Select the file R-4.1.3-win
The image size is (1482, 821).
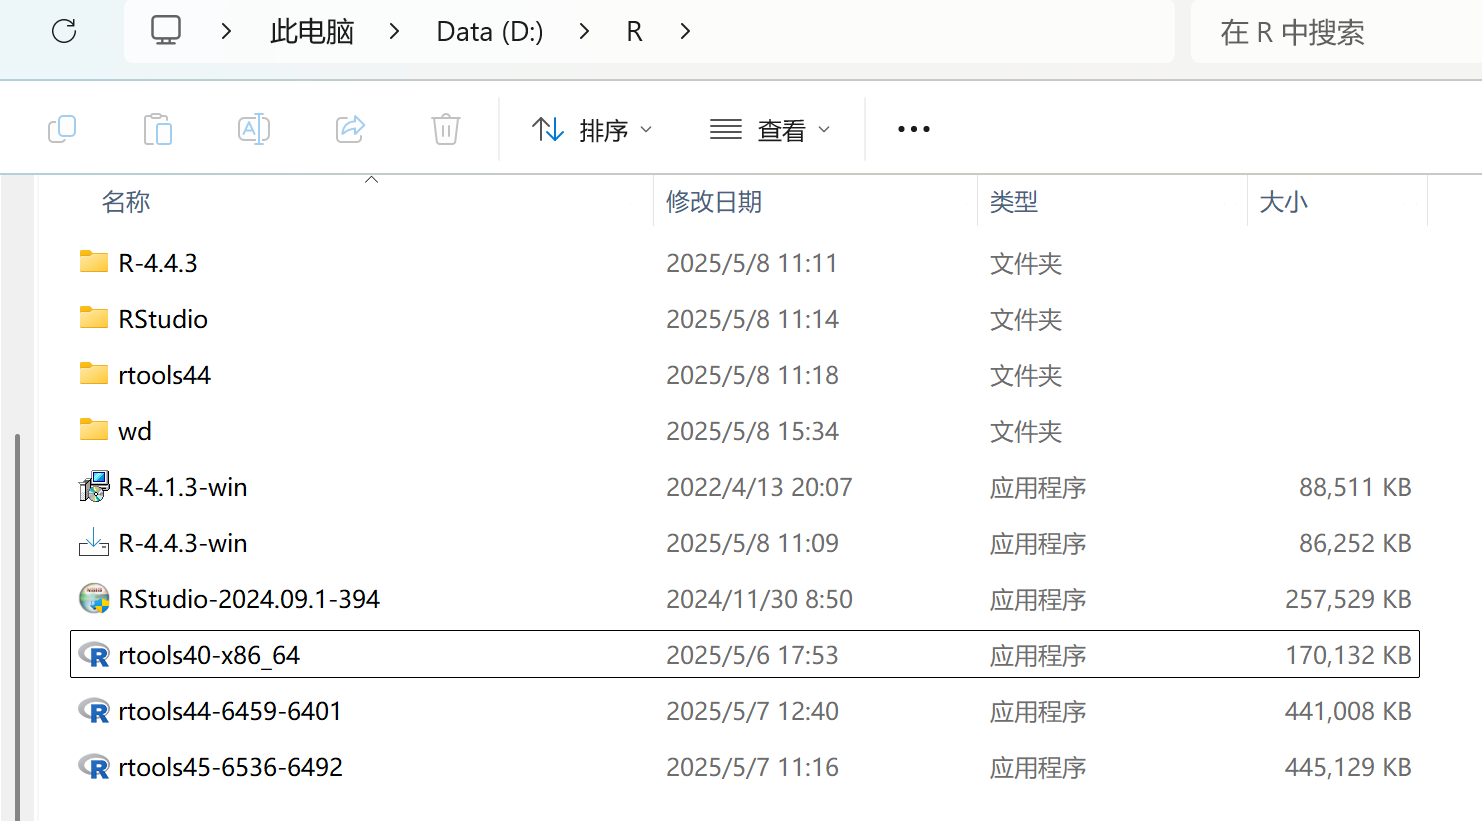pyautogui.click(x=183, y=487)
